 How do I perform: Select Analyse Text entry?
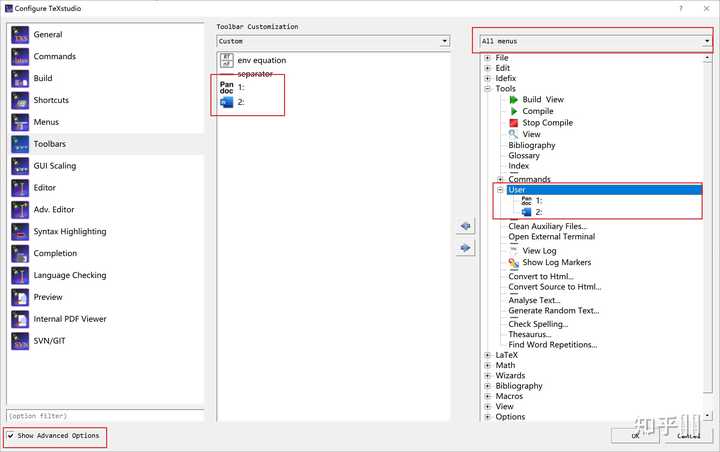tap(534, 300)
